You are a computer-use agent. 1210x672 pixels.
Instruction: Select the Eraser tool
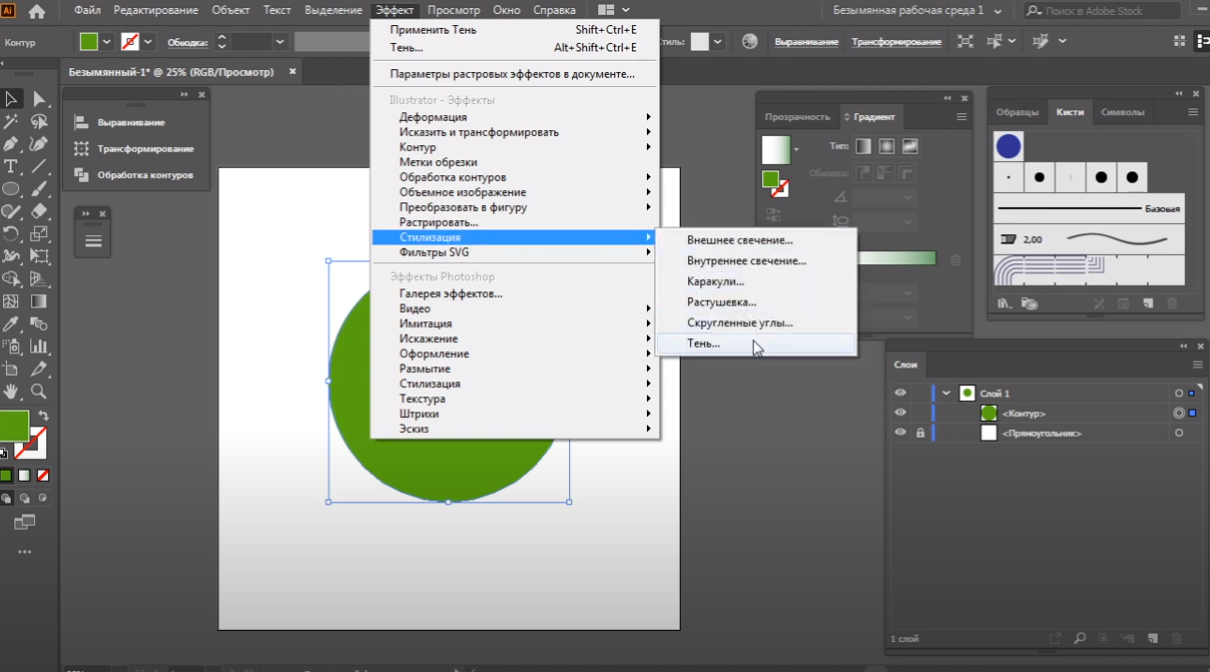(39, 211)
